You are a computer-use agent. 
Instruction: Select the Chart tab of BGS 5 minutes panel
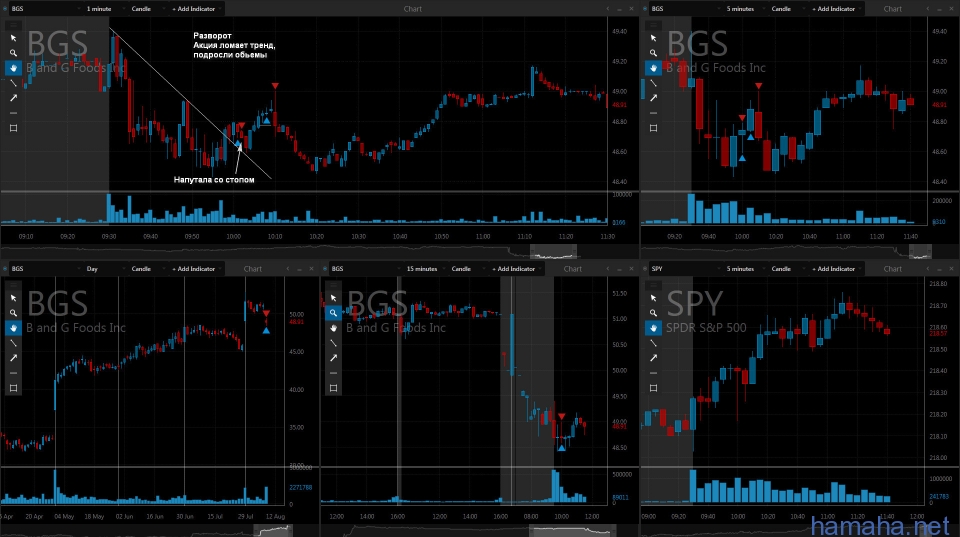point(893,9)
